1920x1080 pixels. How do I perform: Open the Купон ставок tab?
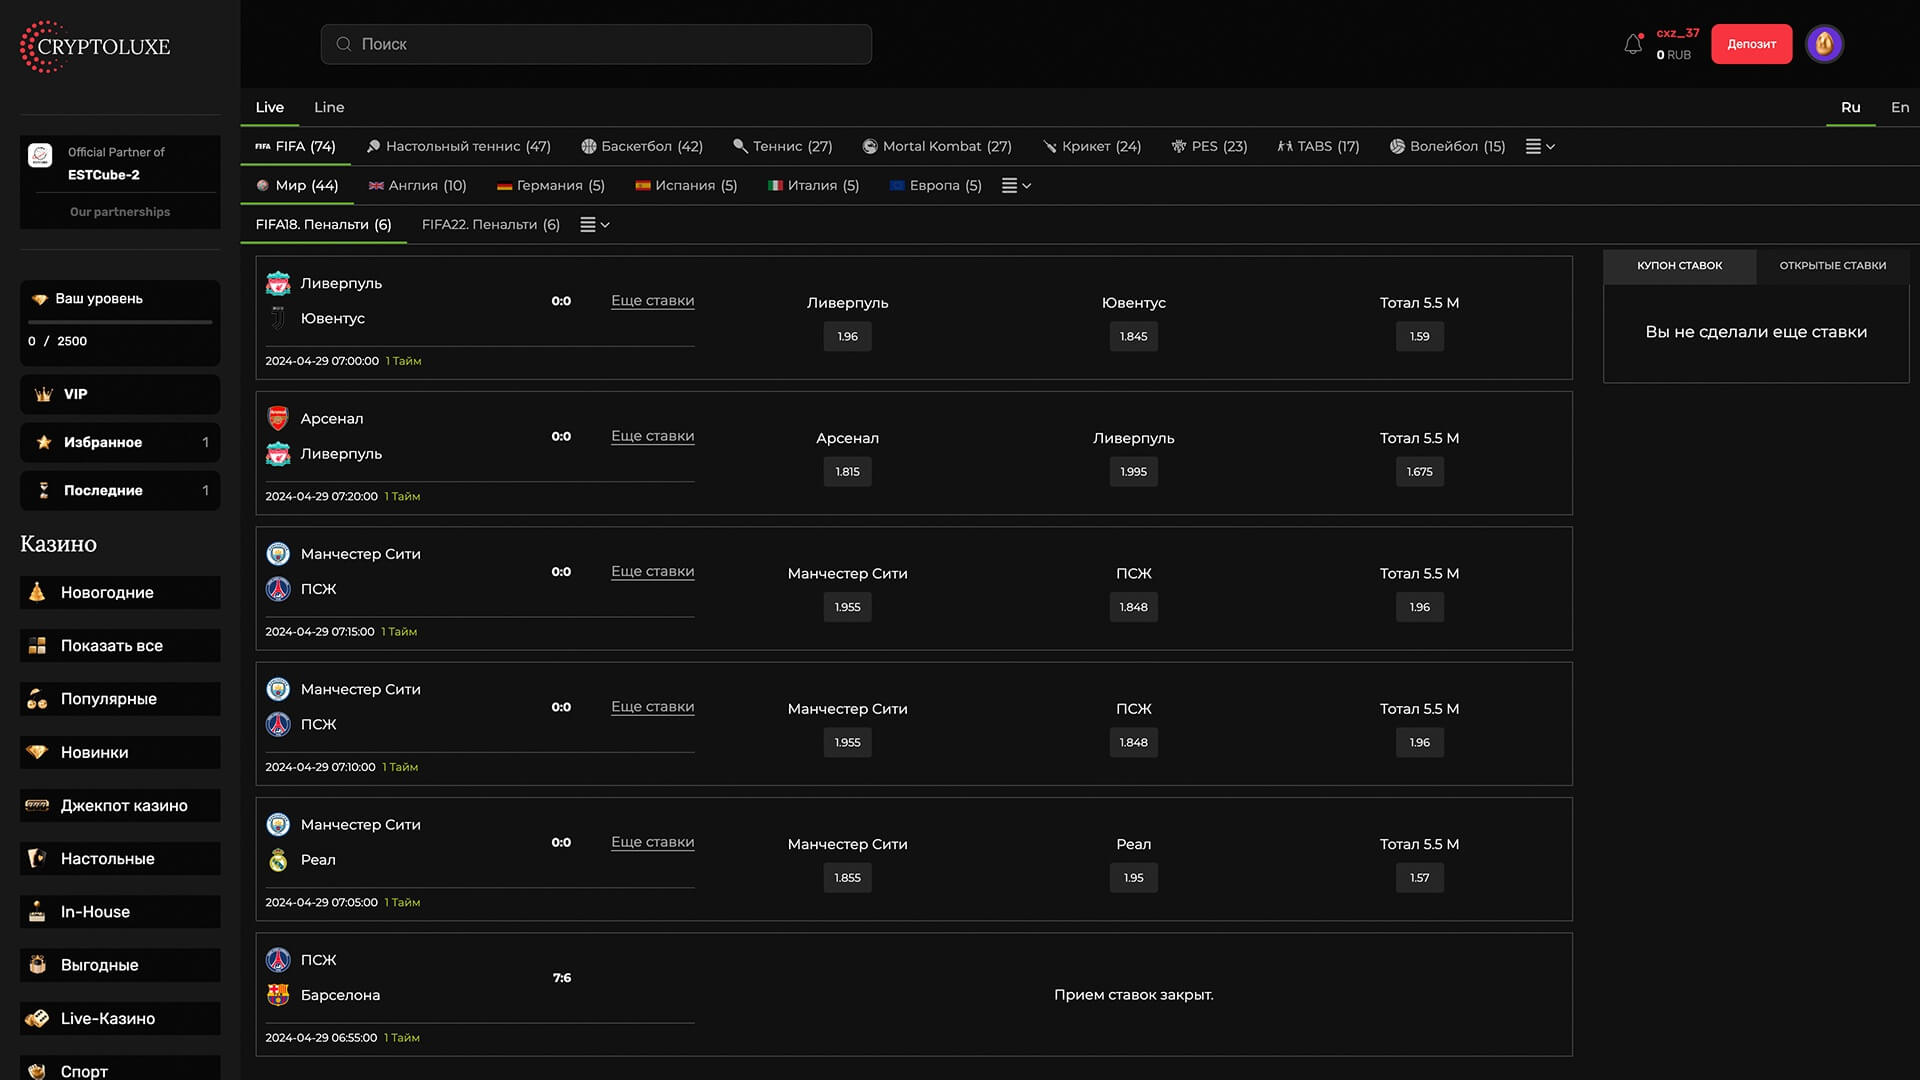[x=1680, y=266]
